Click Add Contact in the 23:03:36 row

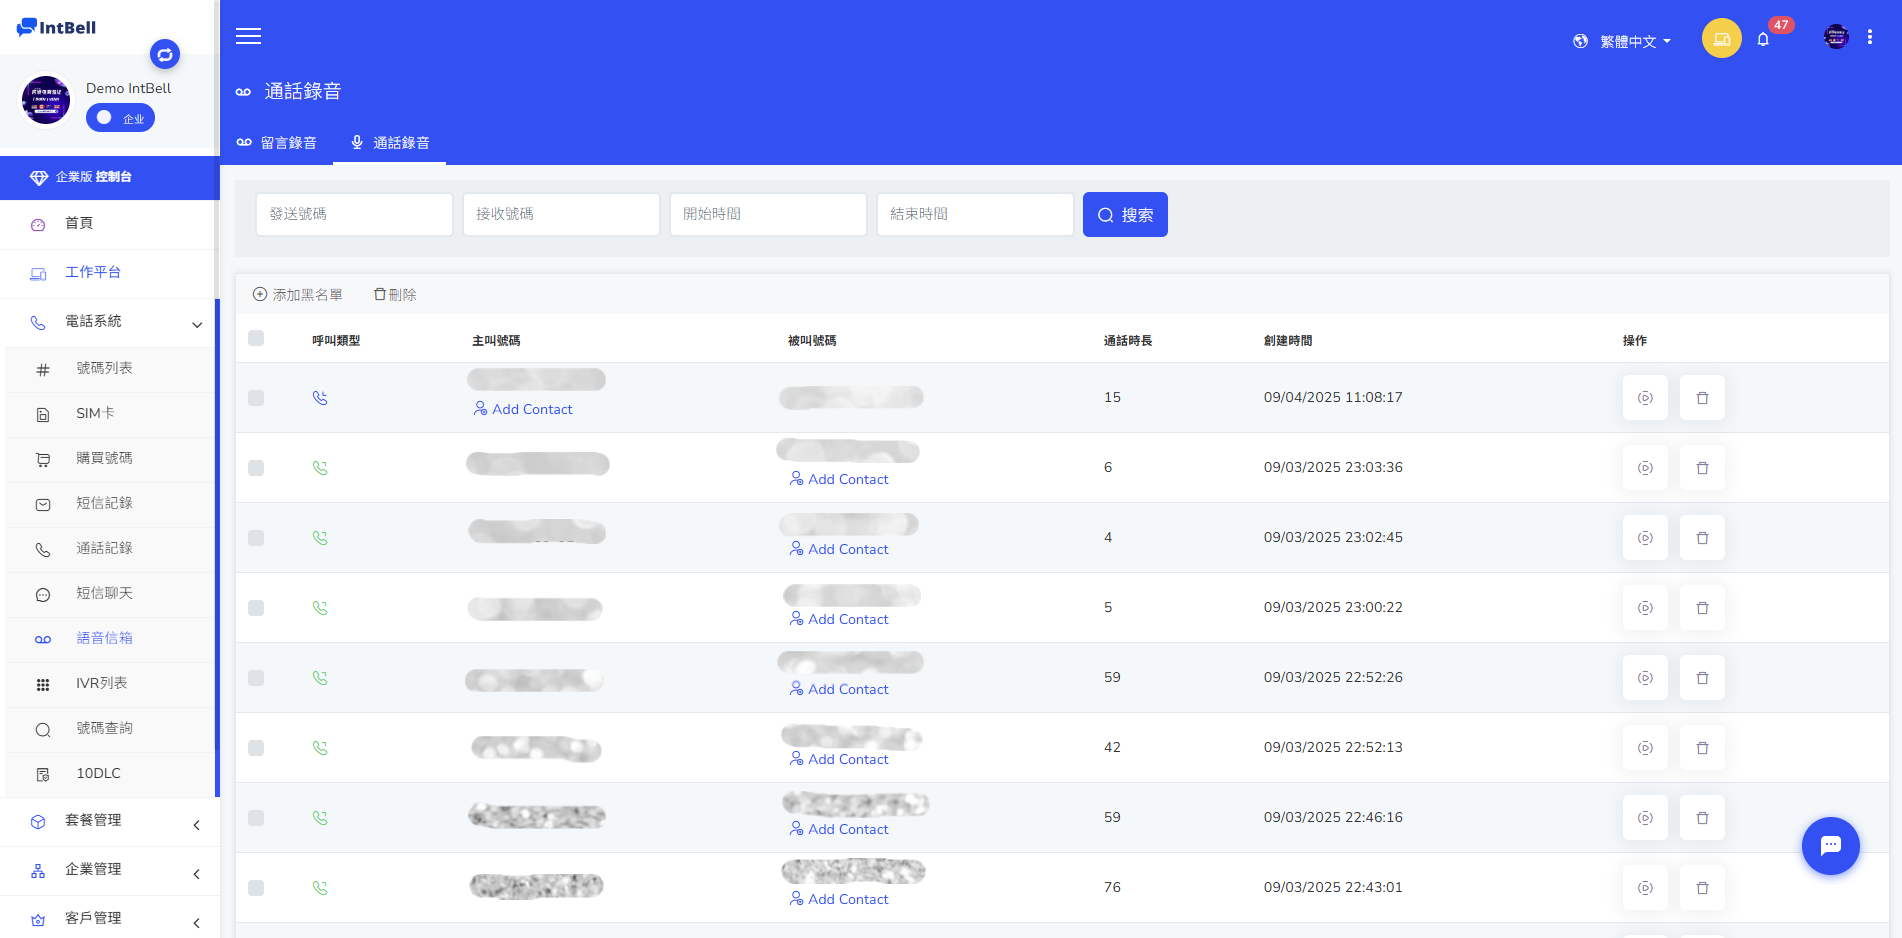tap(839, 479)
